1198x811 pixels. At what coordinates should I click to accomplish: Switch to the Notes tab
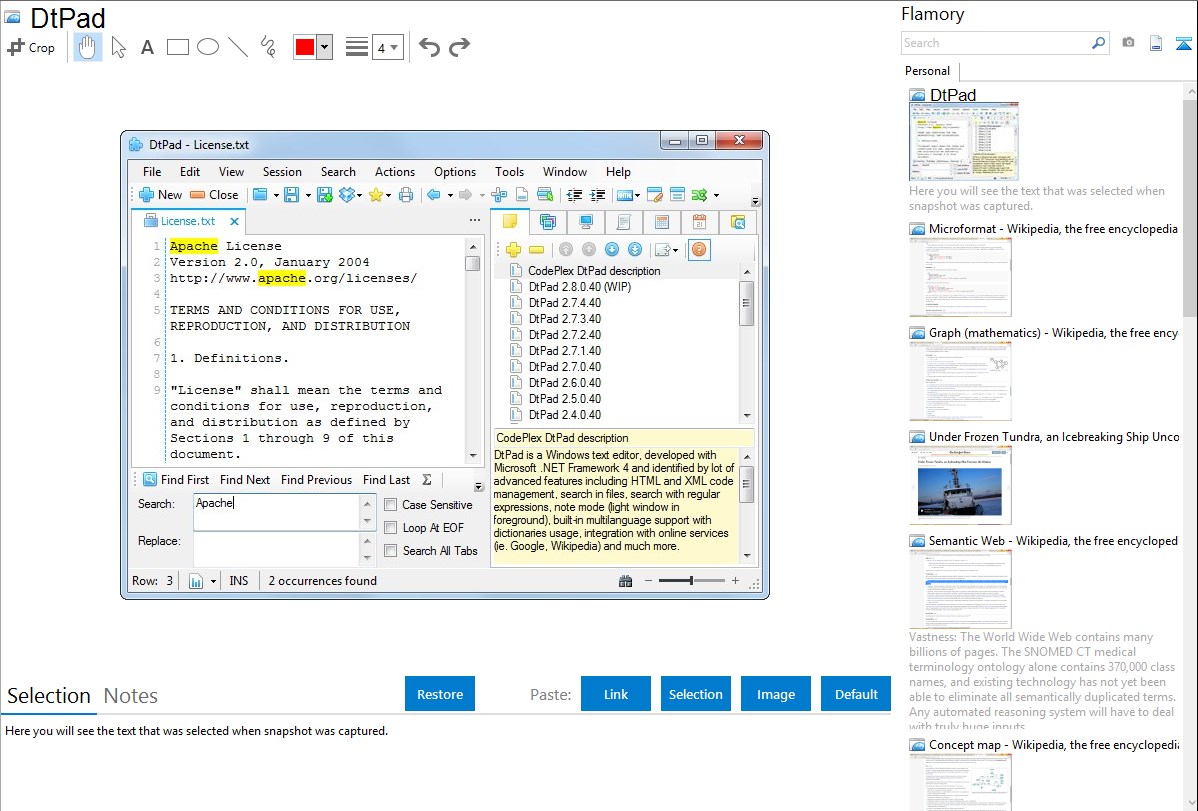[x=131, y=696]
